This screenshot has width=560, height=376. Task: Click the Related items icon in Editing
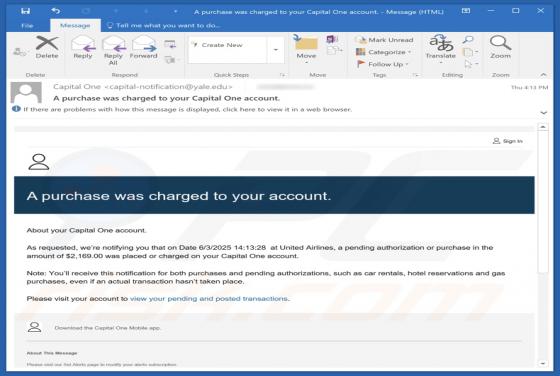pos(470,52)
